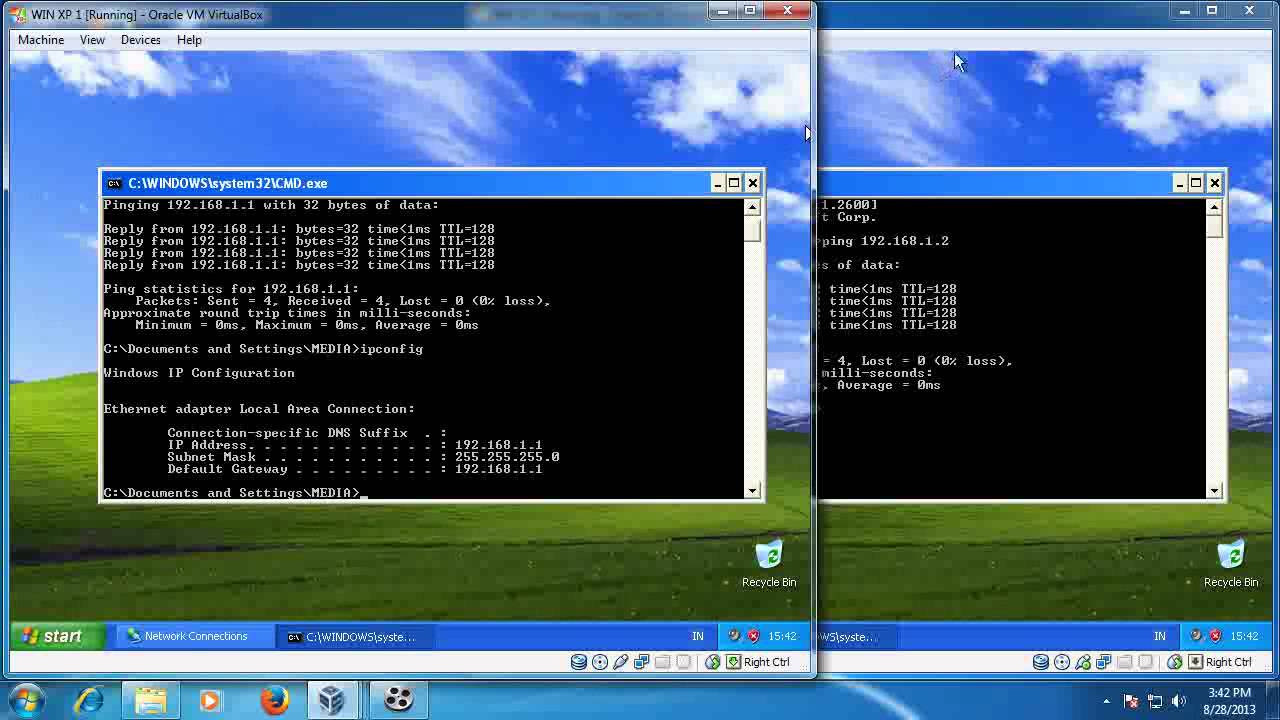Screen dimensions: 1280x720
Task: Select C:\WINDOWS\syste... taskbar button in left VM
Action: click(x=356, y=637)
